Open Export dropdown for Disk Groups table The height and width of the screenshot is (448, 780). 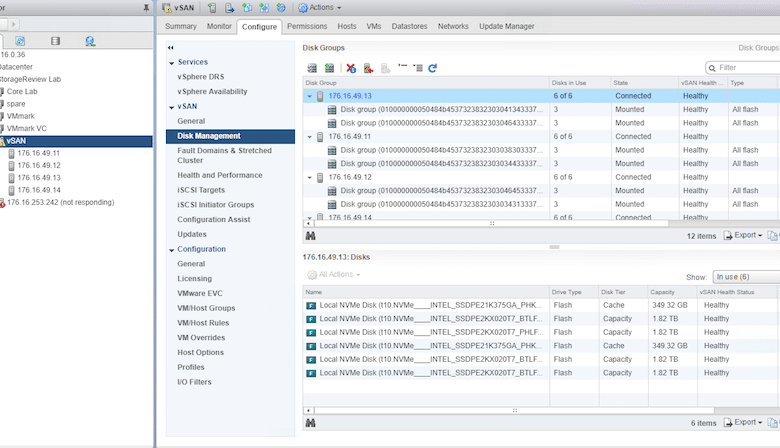coord(743,235)
